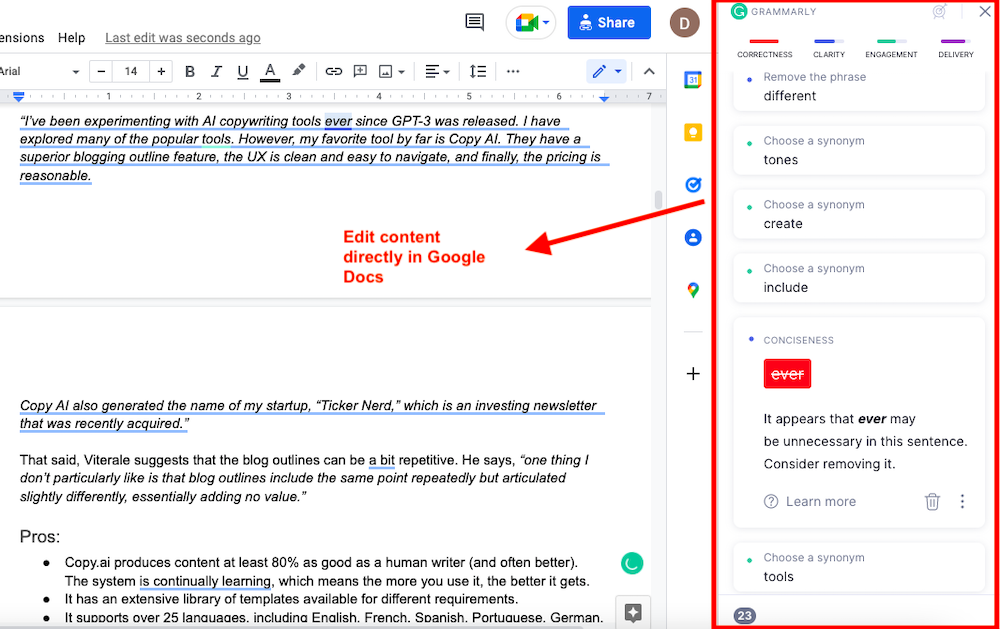Viewport: 1000px width, 629px height.
Task: Open the Arial font dropdown
Action: 40,71
